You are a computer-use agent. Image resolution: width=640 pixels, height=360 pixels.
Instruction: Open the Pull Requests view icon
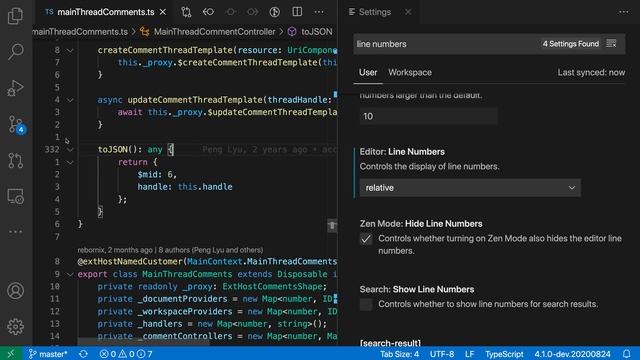16,160
